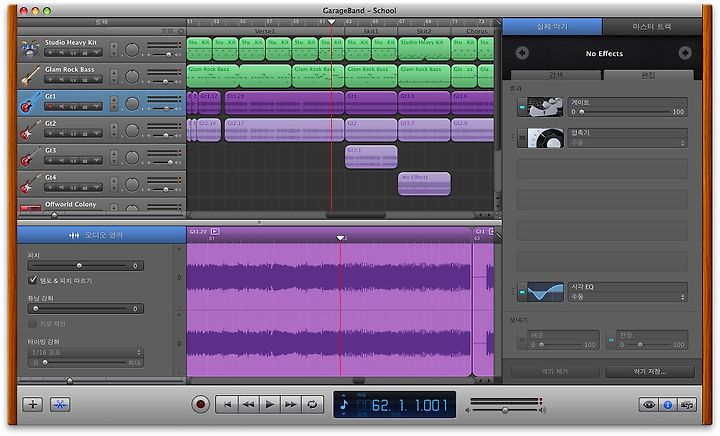The image size is (720, 436).
Task: Open the 1/16 note timing popup
Action: (85, 352)
